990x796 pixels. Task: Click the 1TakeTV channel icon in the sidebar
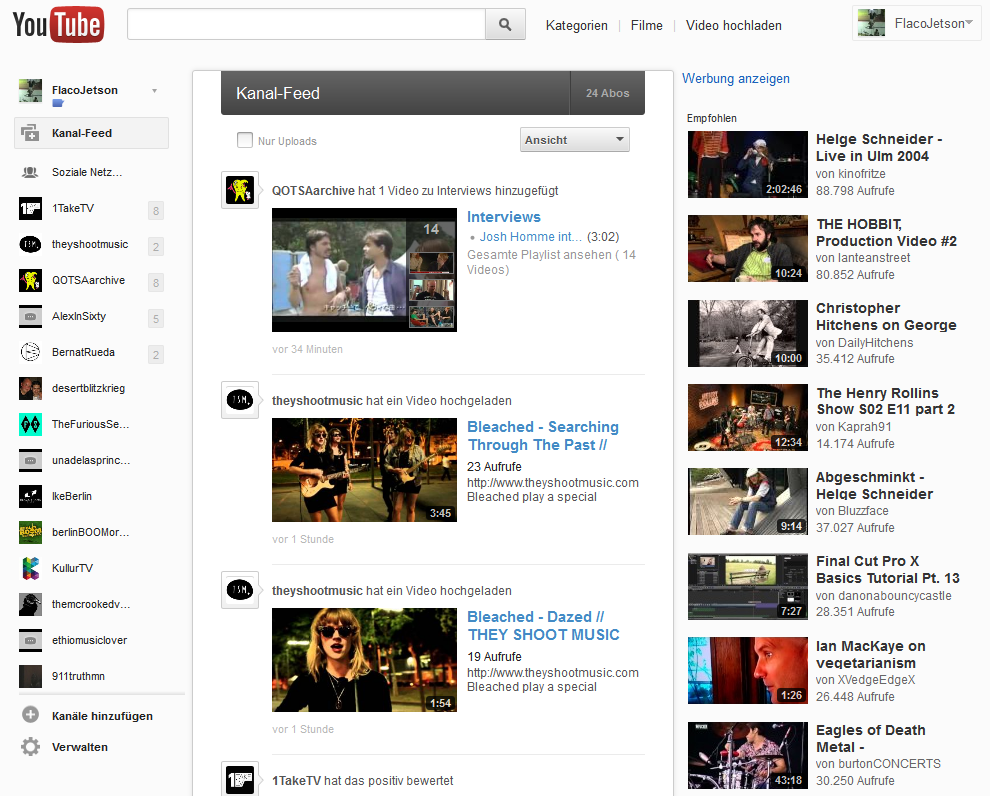point(31,209)
